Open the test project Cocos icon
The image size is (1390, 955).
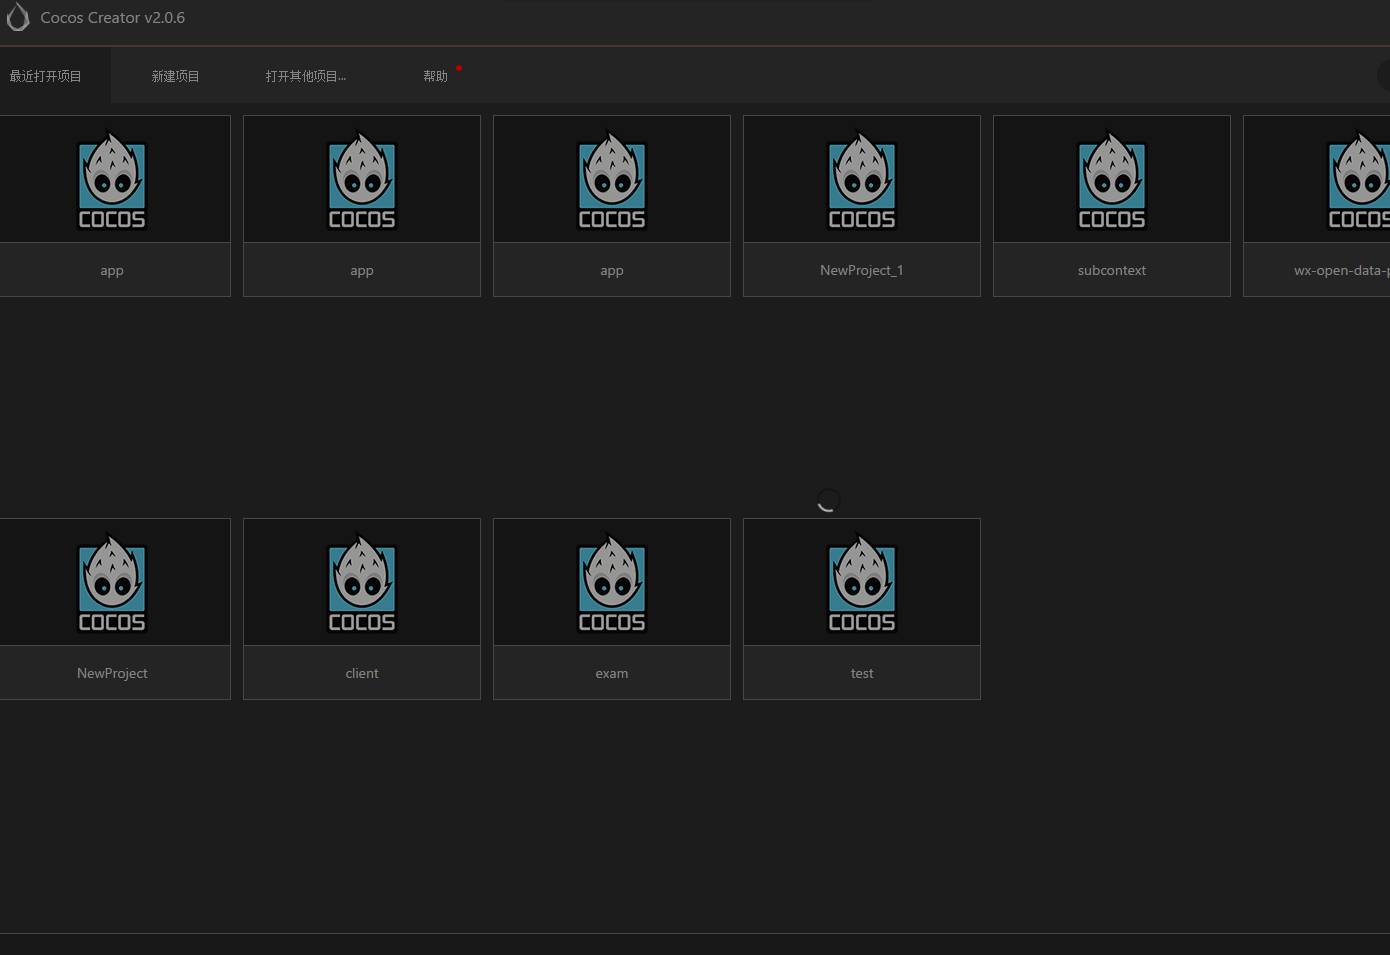click(x=862, y=583)
